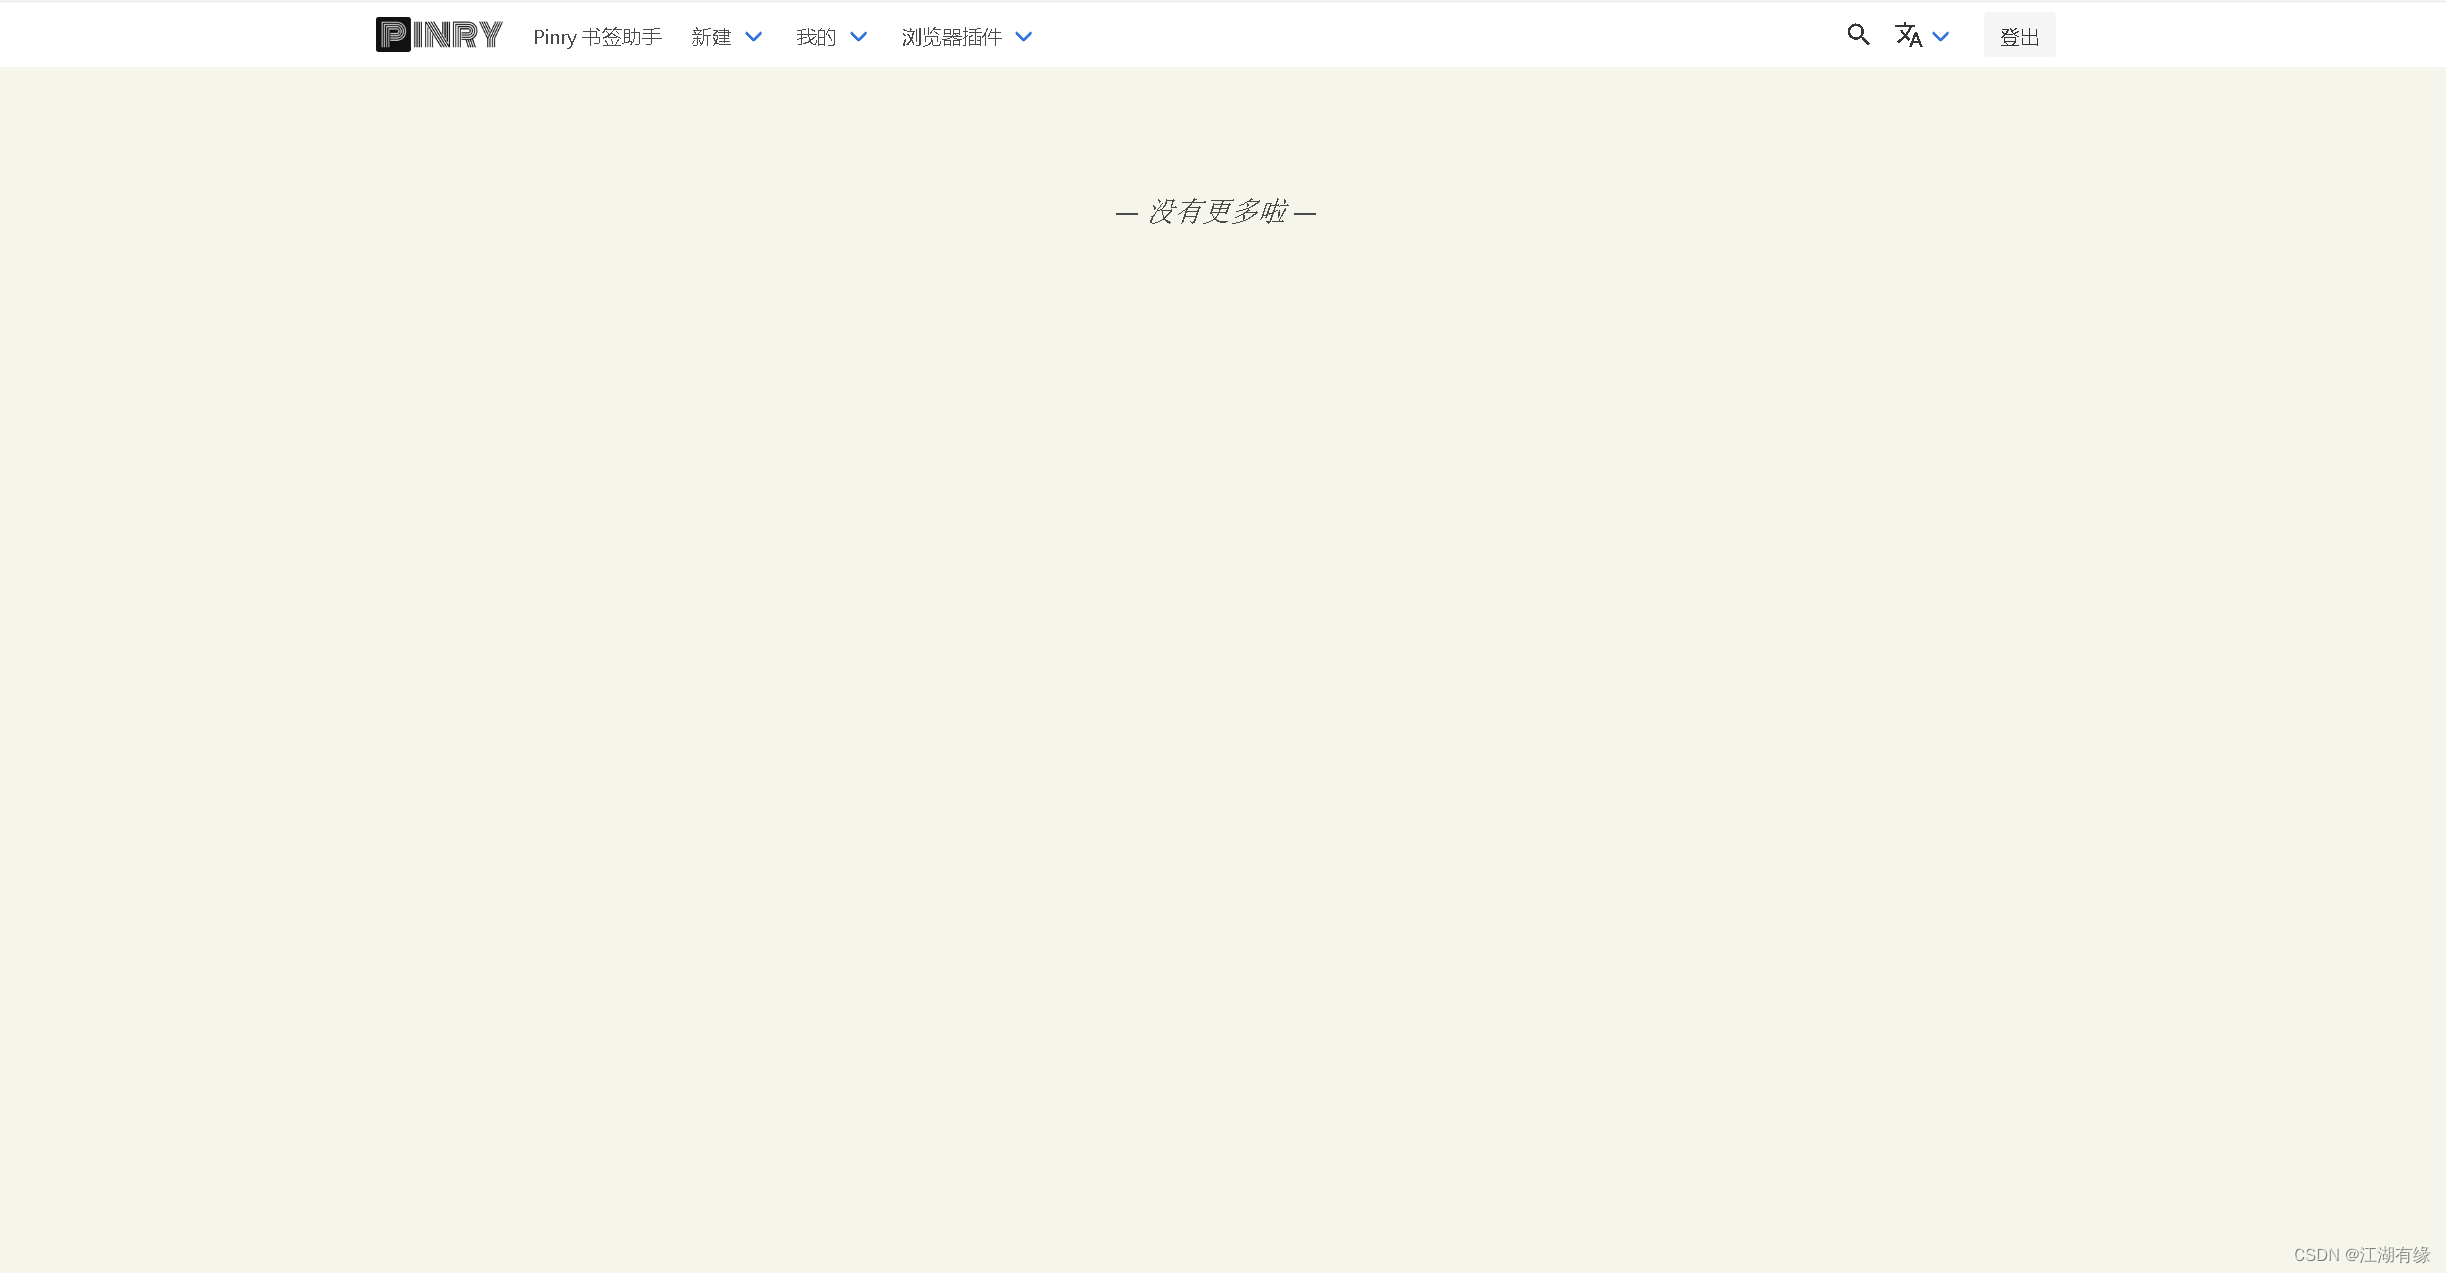Expand the 我的 dropdown arrow

(x=859, y=36)
